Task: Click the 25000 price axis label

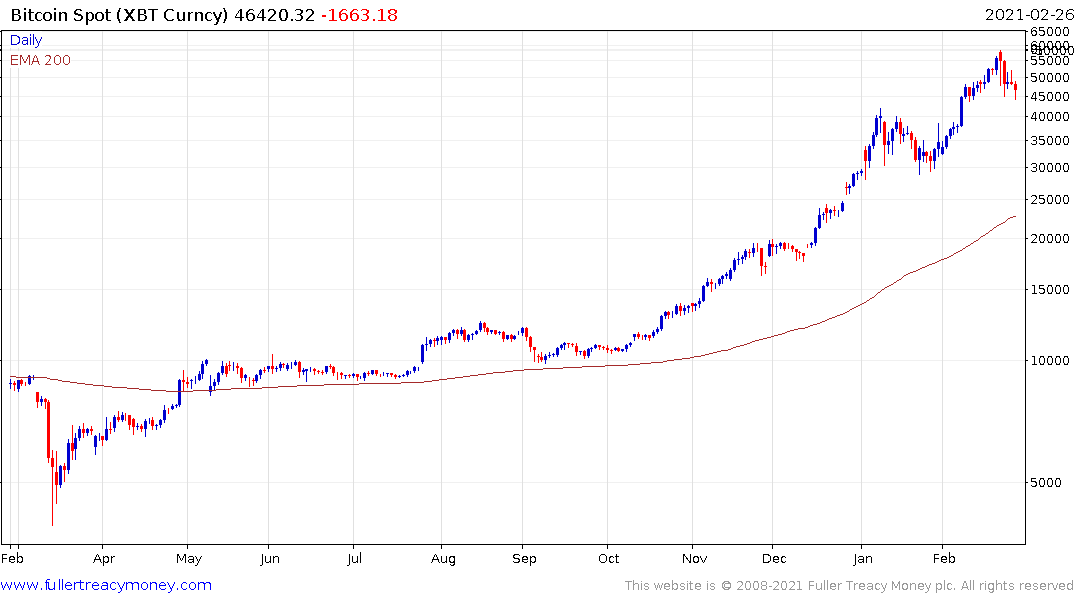Action: tap(1050, 200)
